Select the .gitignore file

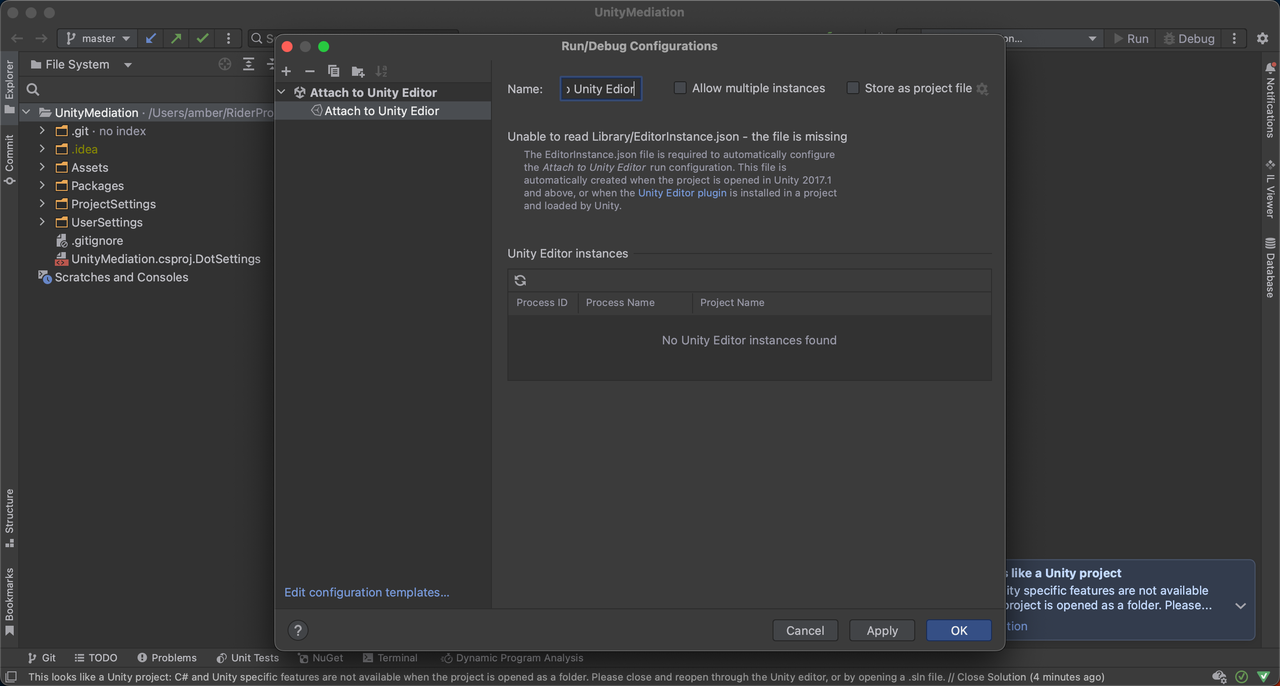point(97,240)
